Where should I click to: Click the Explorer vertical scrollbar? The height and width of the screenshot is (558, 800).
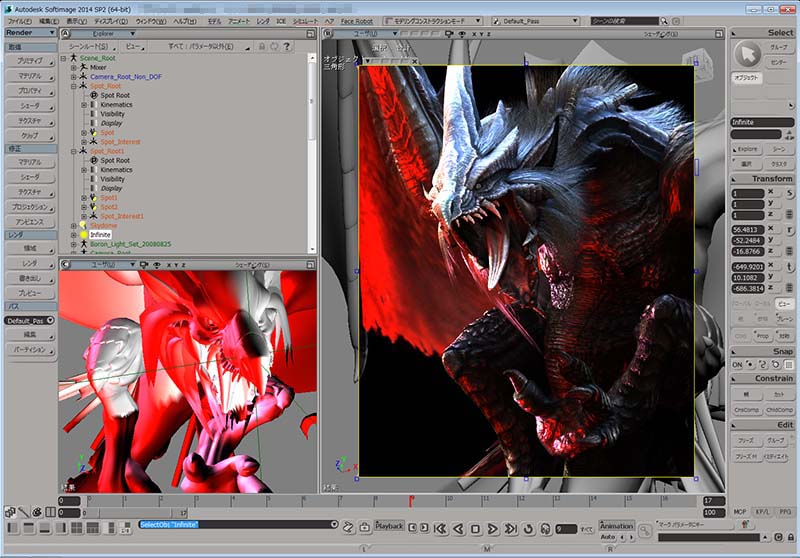click(312, 153)
